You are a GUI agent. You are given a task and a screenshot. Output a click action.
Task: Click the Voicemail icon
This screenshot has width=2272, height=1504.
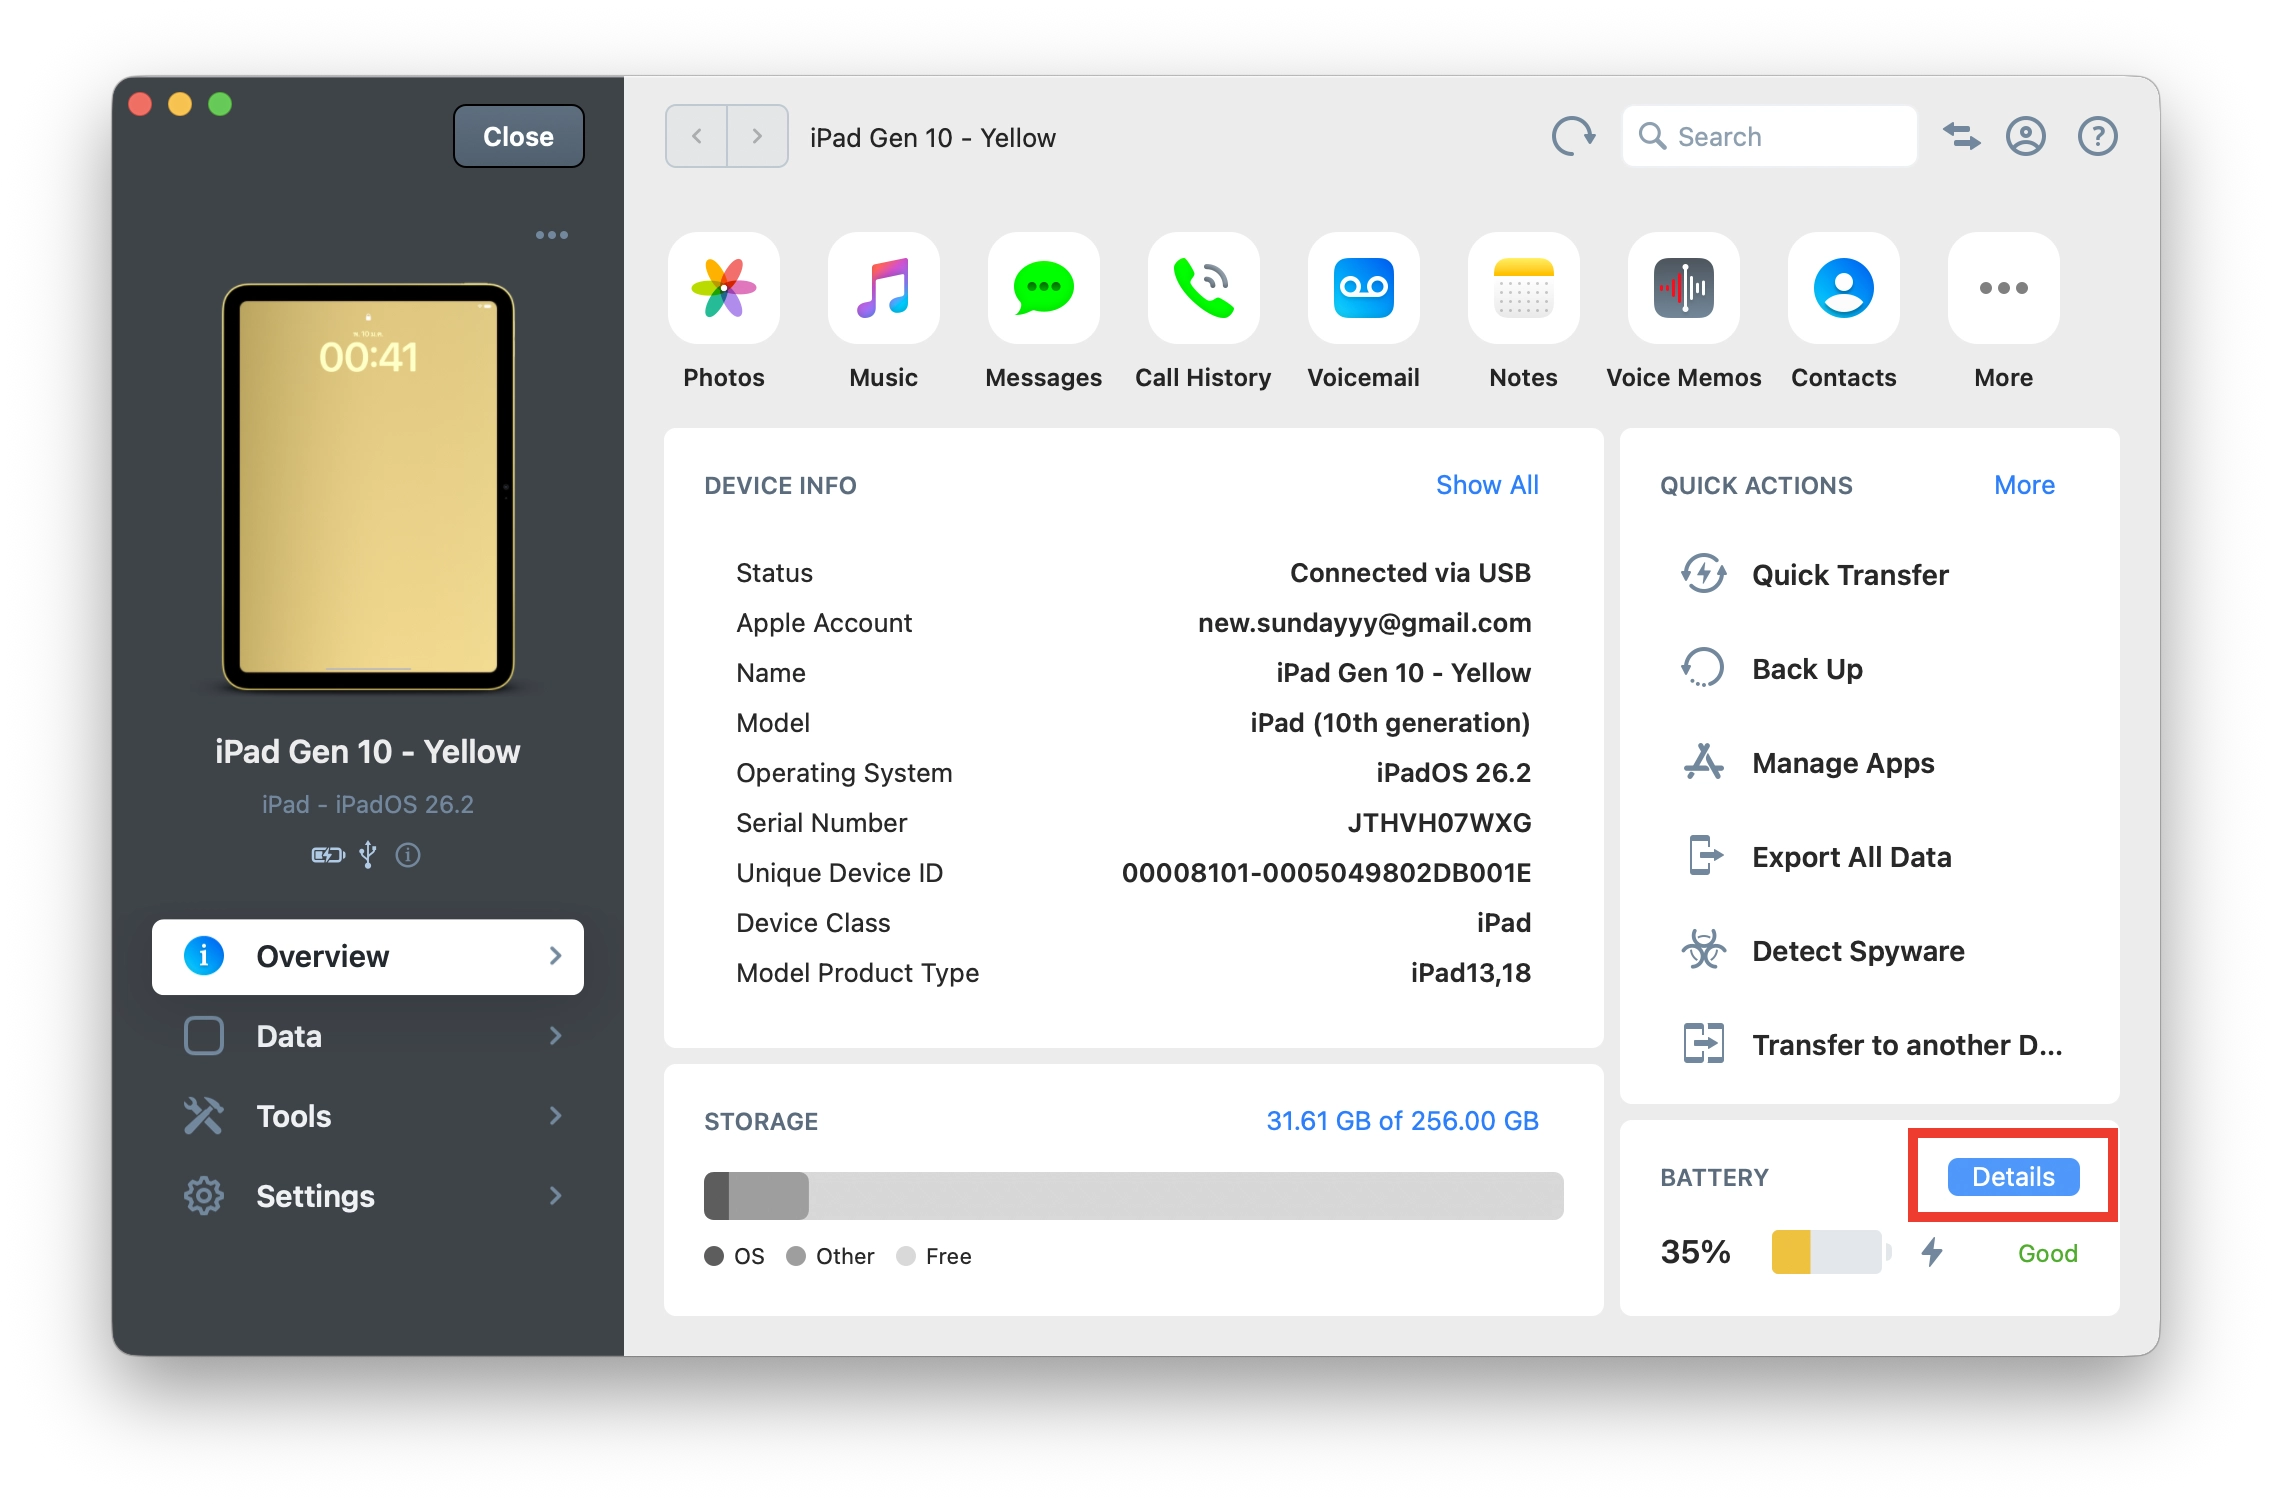[x=1363, y=289]
